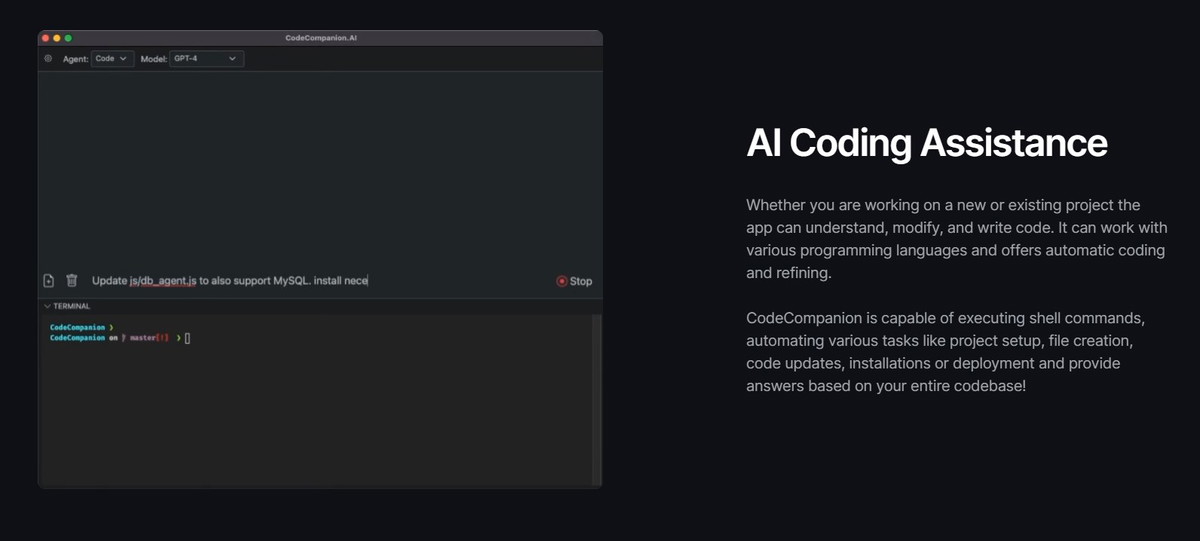Click the trash icon to clear chat
The height and width of the screenshot is (541, 1200).
click(72, 281)
